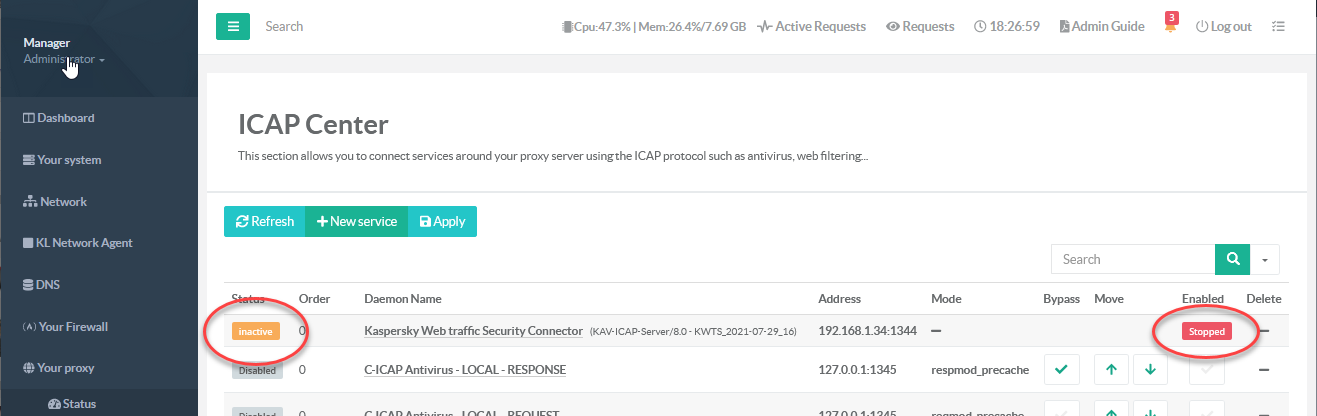Toggle Enabled for C-ICAP LOCAL RESPONSE service
The image size is (1317, 416).
point(1207,370)
